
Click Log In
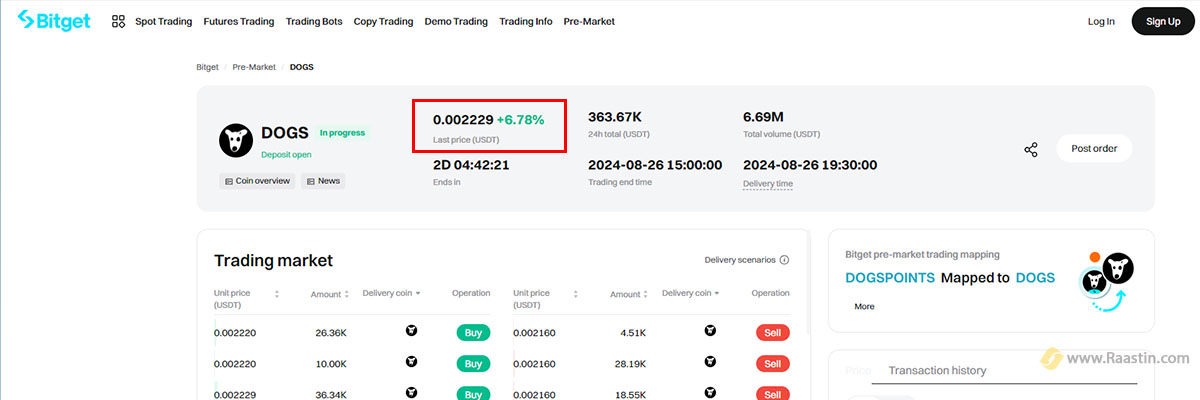pos(1101,21)
